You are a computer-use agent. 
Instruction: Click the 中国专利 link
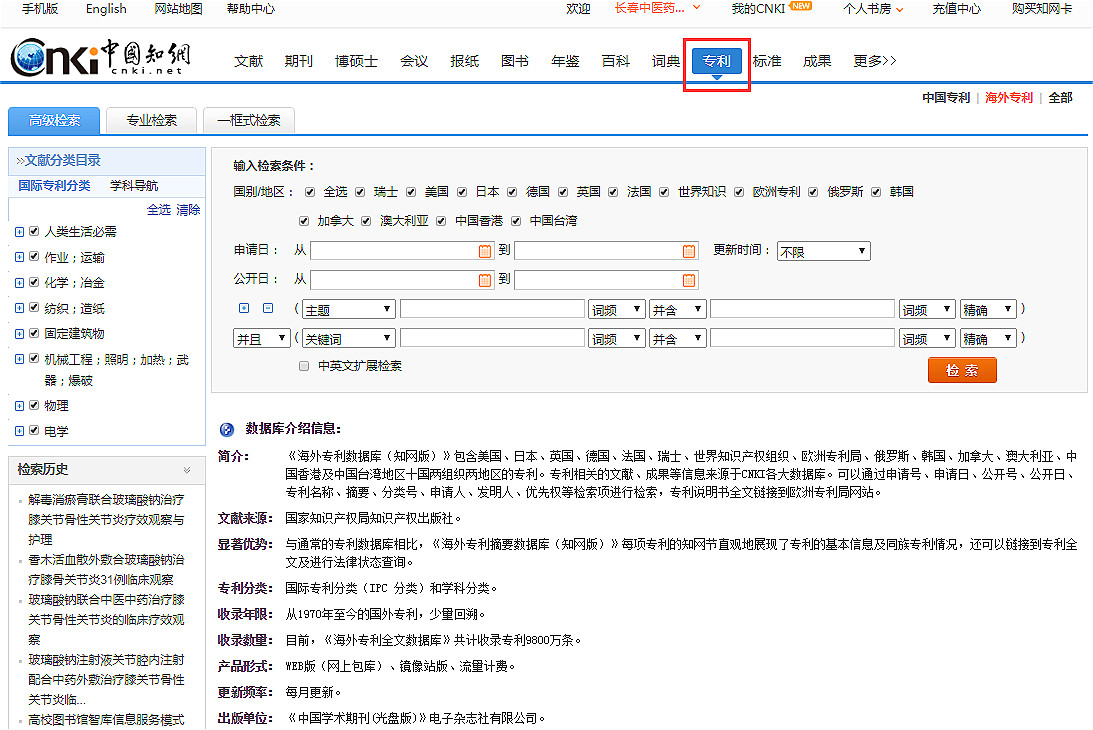946,98
